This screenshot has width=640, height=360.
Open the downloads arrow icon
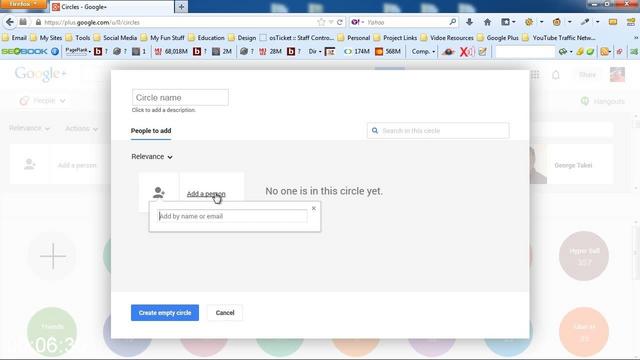click(469, 22)
